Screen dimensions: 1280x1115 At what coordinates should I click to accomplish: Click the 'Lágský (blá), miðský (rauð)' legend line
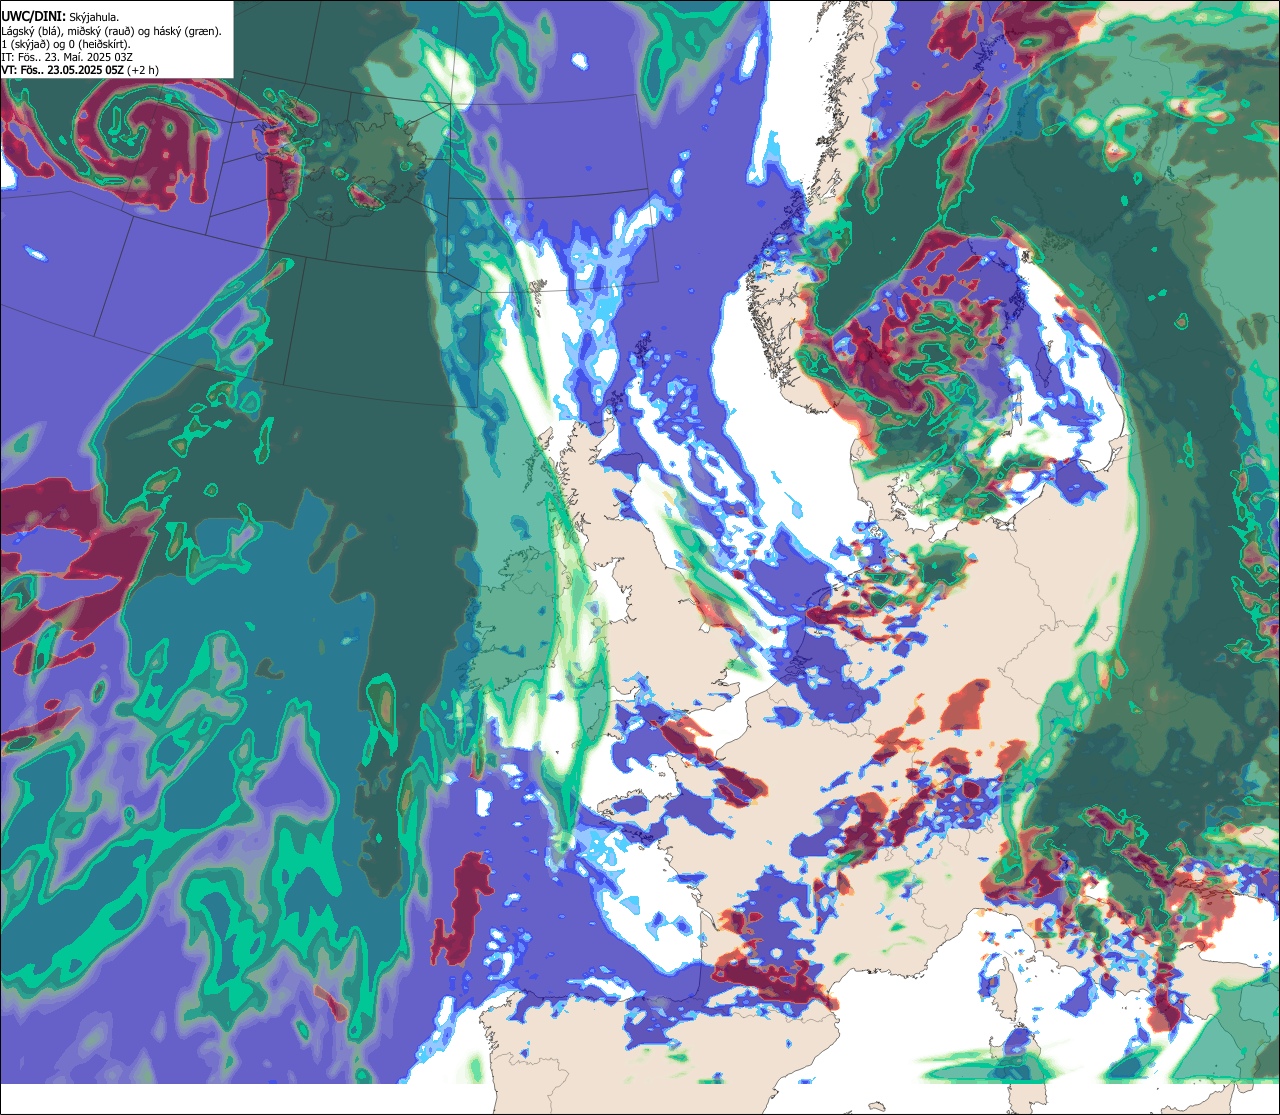point(112,31)
